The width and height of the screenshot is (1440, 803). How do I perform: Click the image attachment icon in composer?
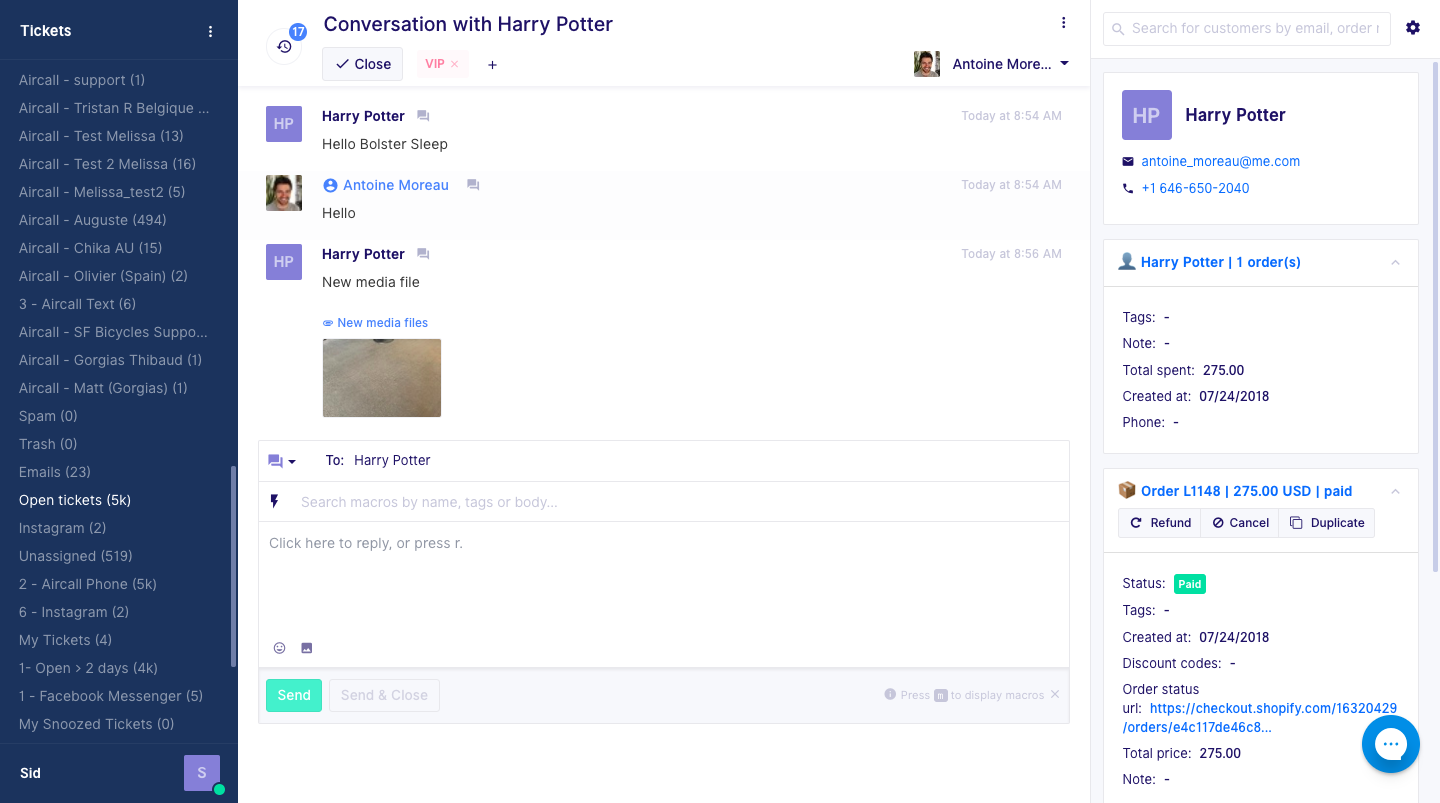pyautogui.click(x=305, y=648)
